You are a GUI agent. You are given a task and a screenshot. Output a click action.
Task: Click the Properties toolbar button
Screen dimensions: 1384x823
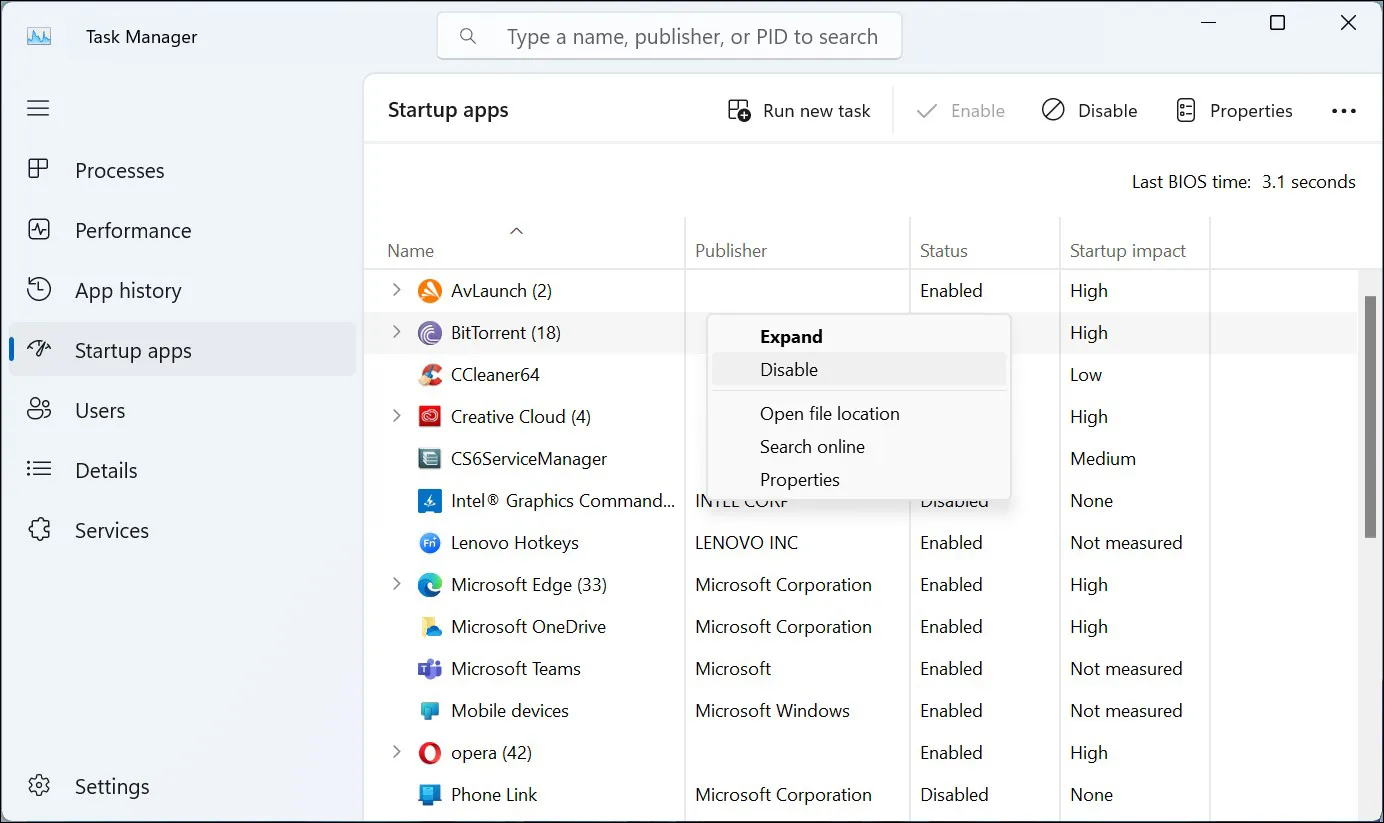(1234, 110)
